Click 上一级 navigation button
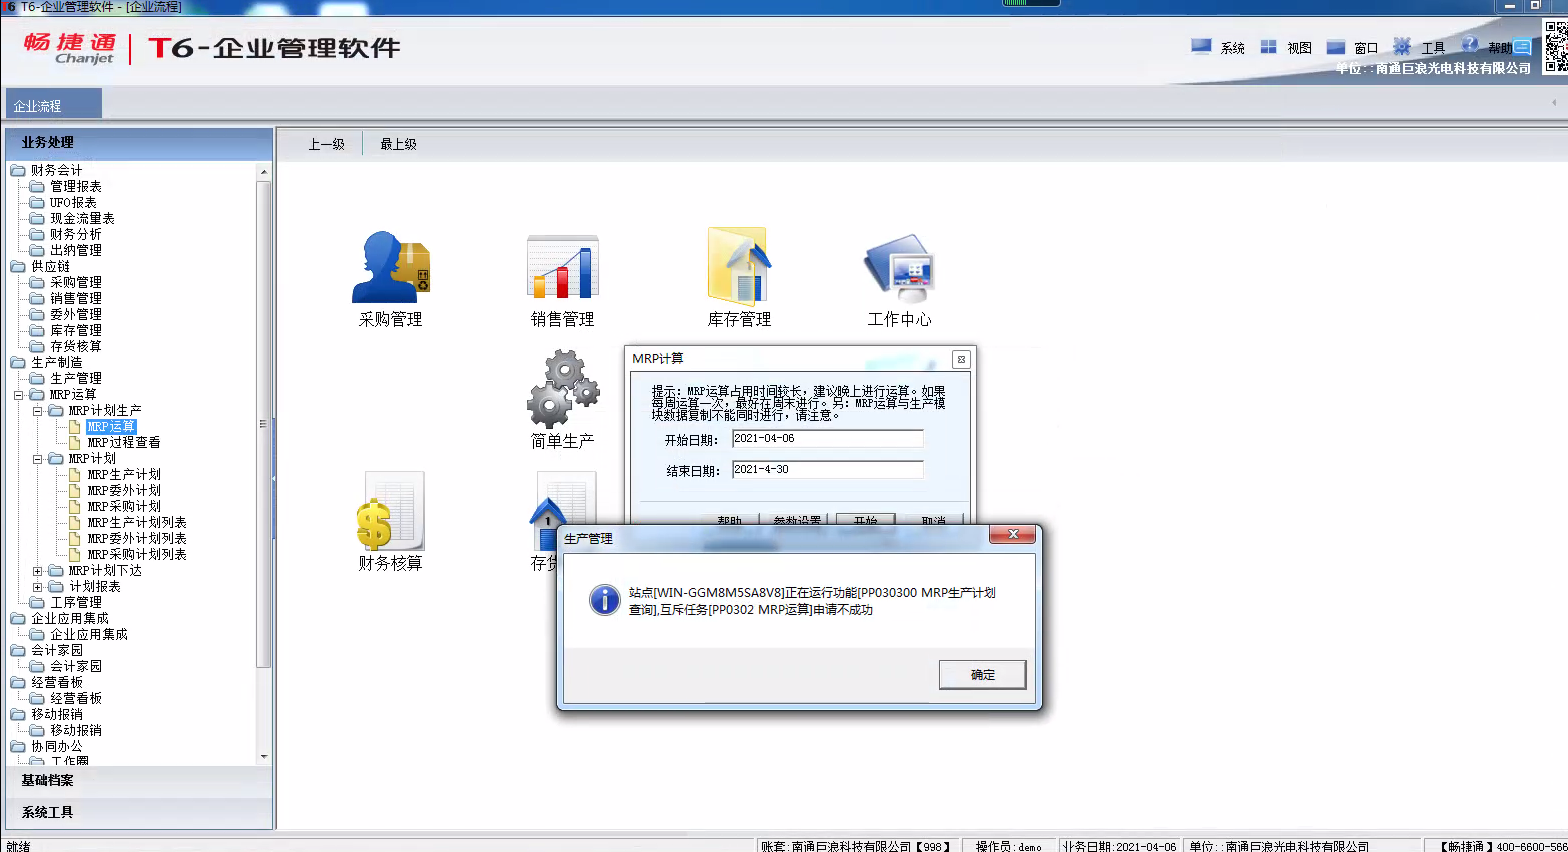1568x852 pixels. pos(326,144)
